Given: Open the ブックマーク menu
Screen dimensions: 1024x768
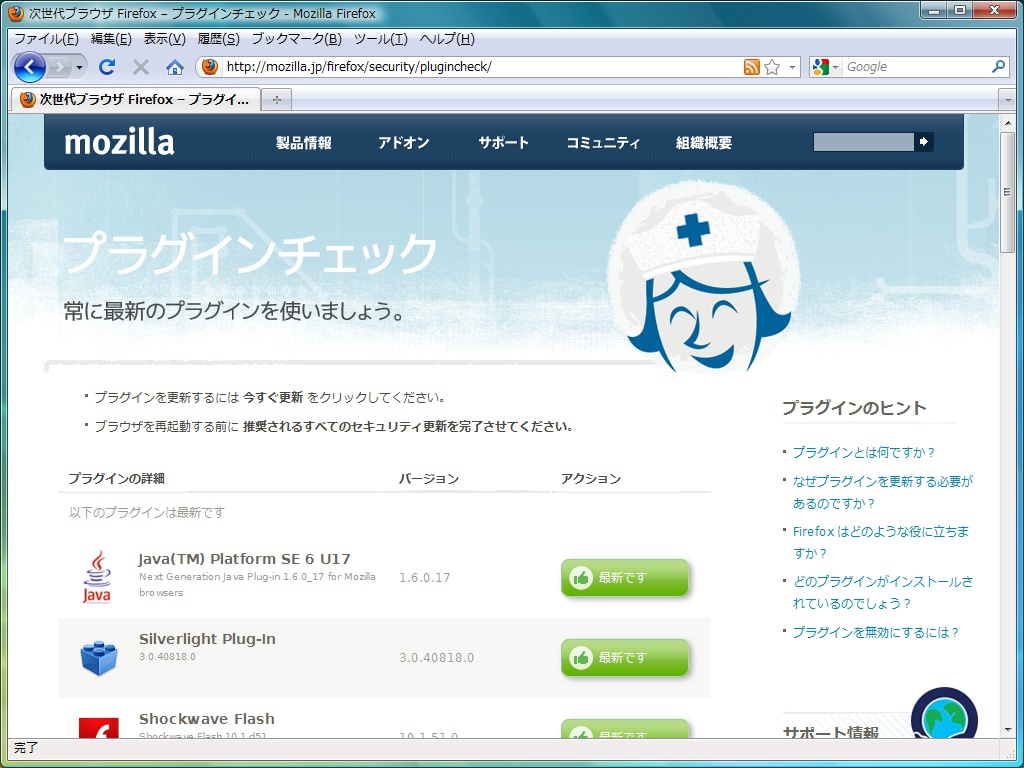Looking at the screenshot, I should pyautogui.click(x=296, y=39).
